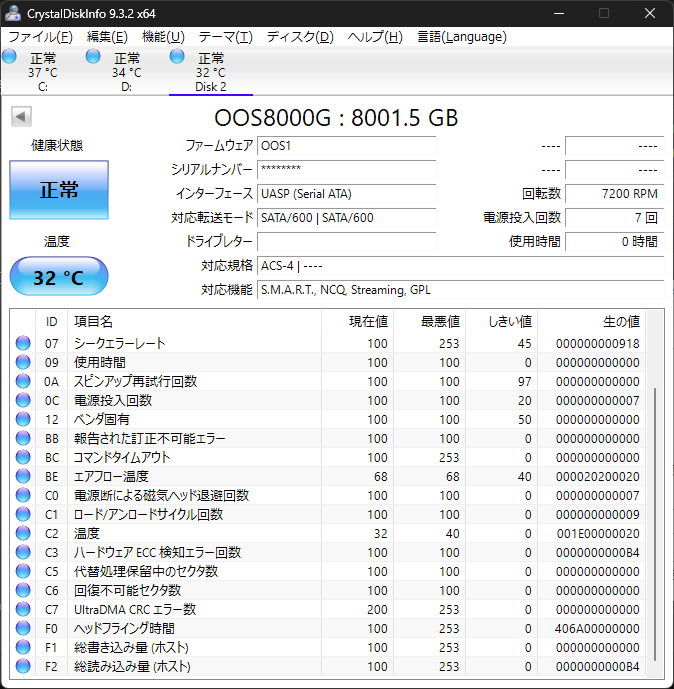Click the 32 °C temperature button

[x=59, y=276]
